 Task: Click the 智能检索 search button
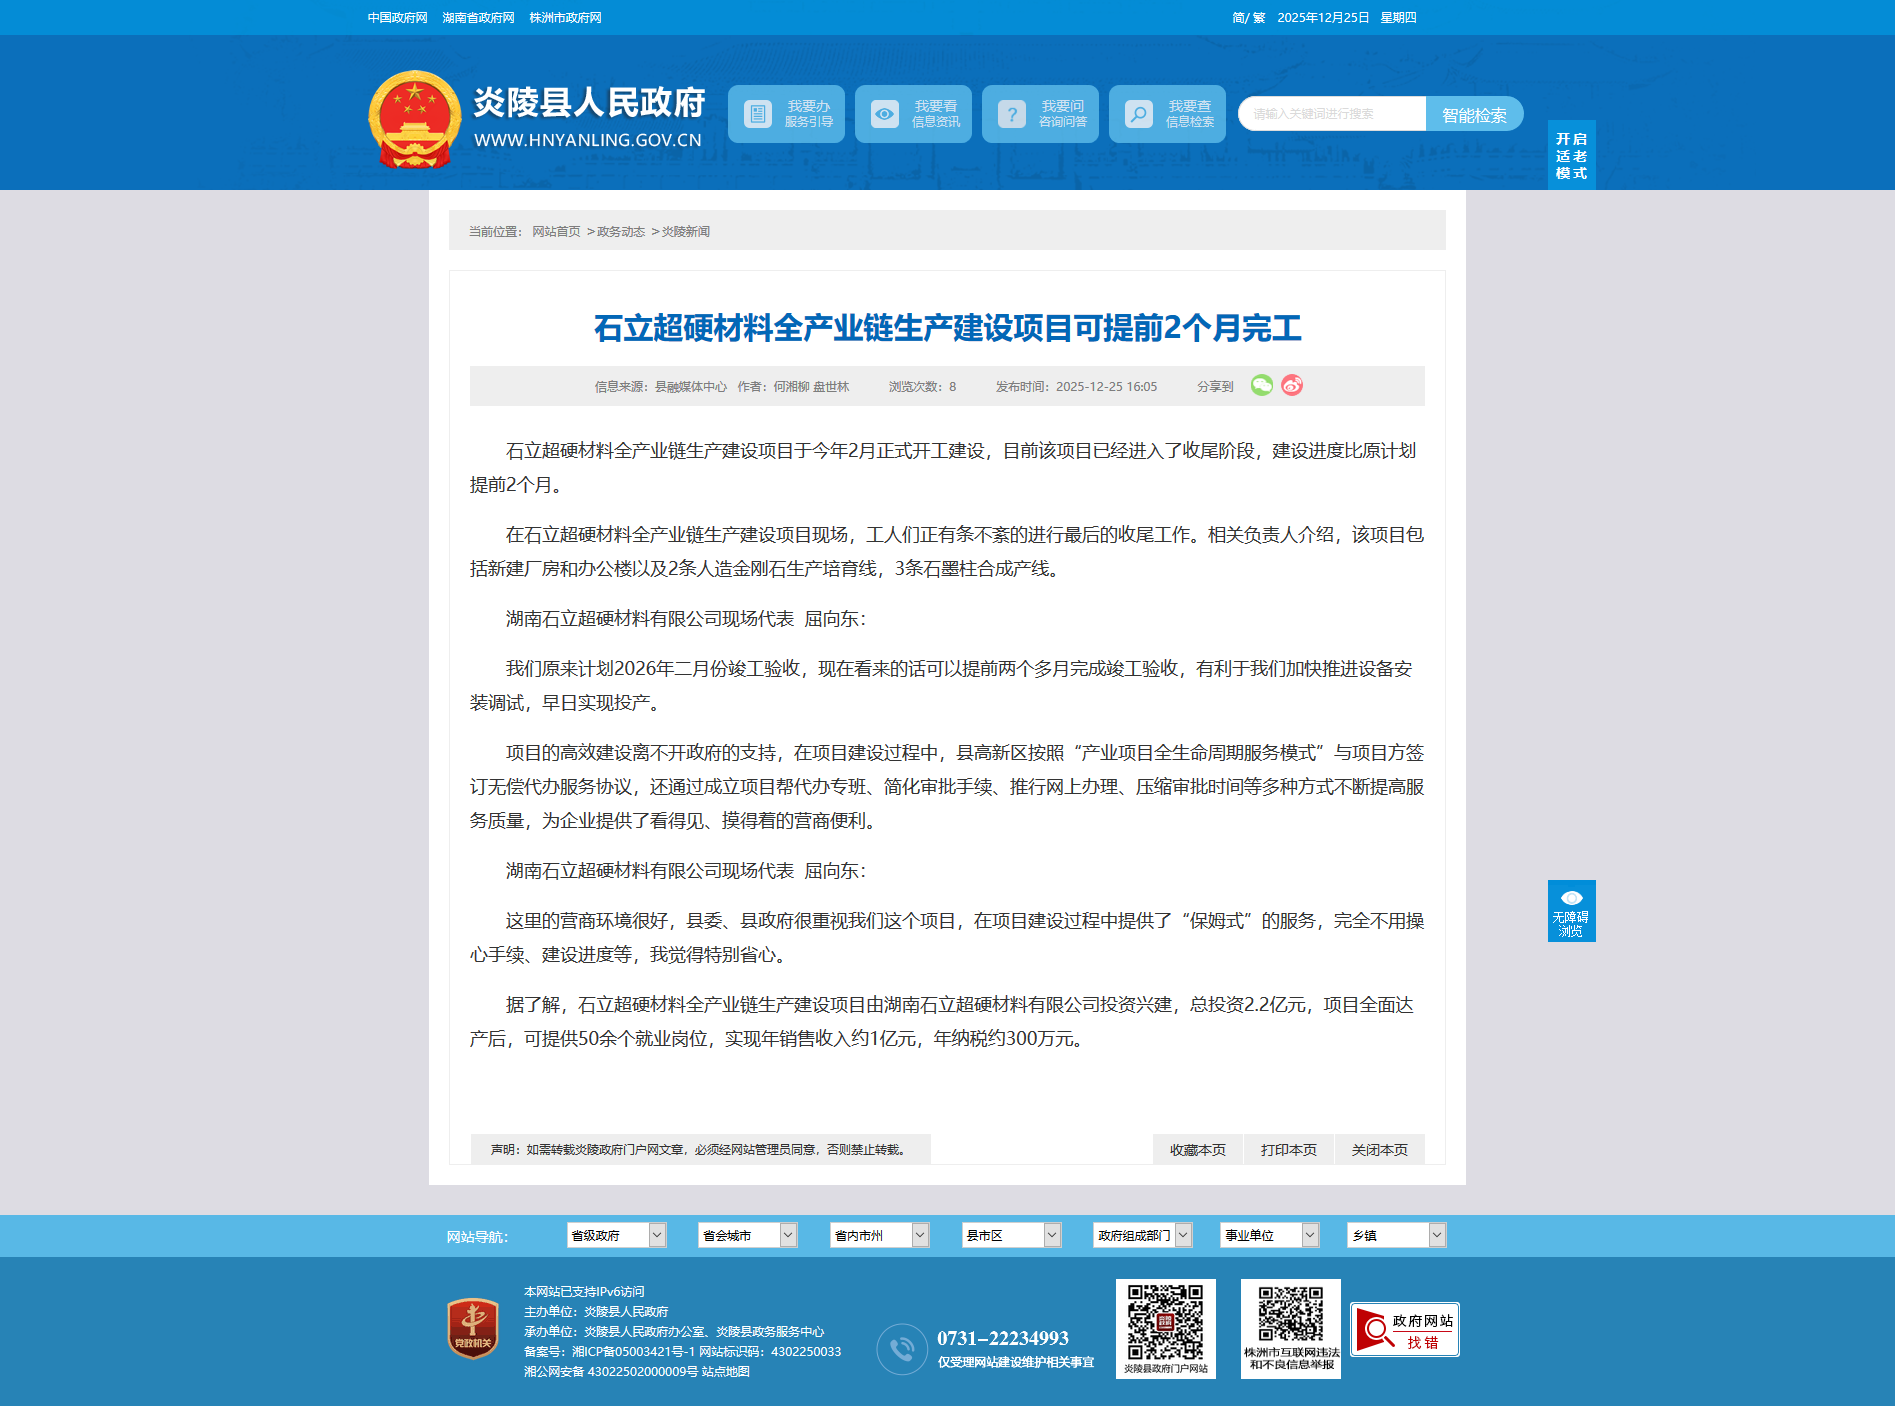pos(1474,115)
